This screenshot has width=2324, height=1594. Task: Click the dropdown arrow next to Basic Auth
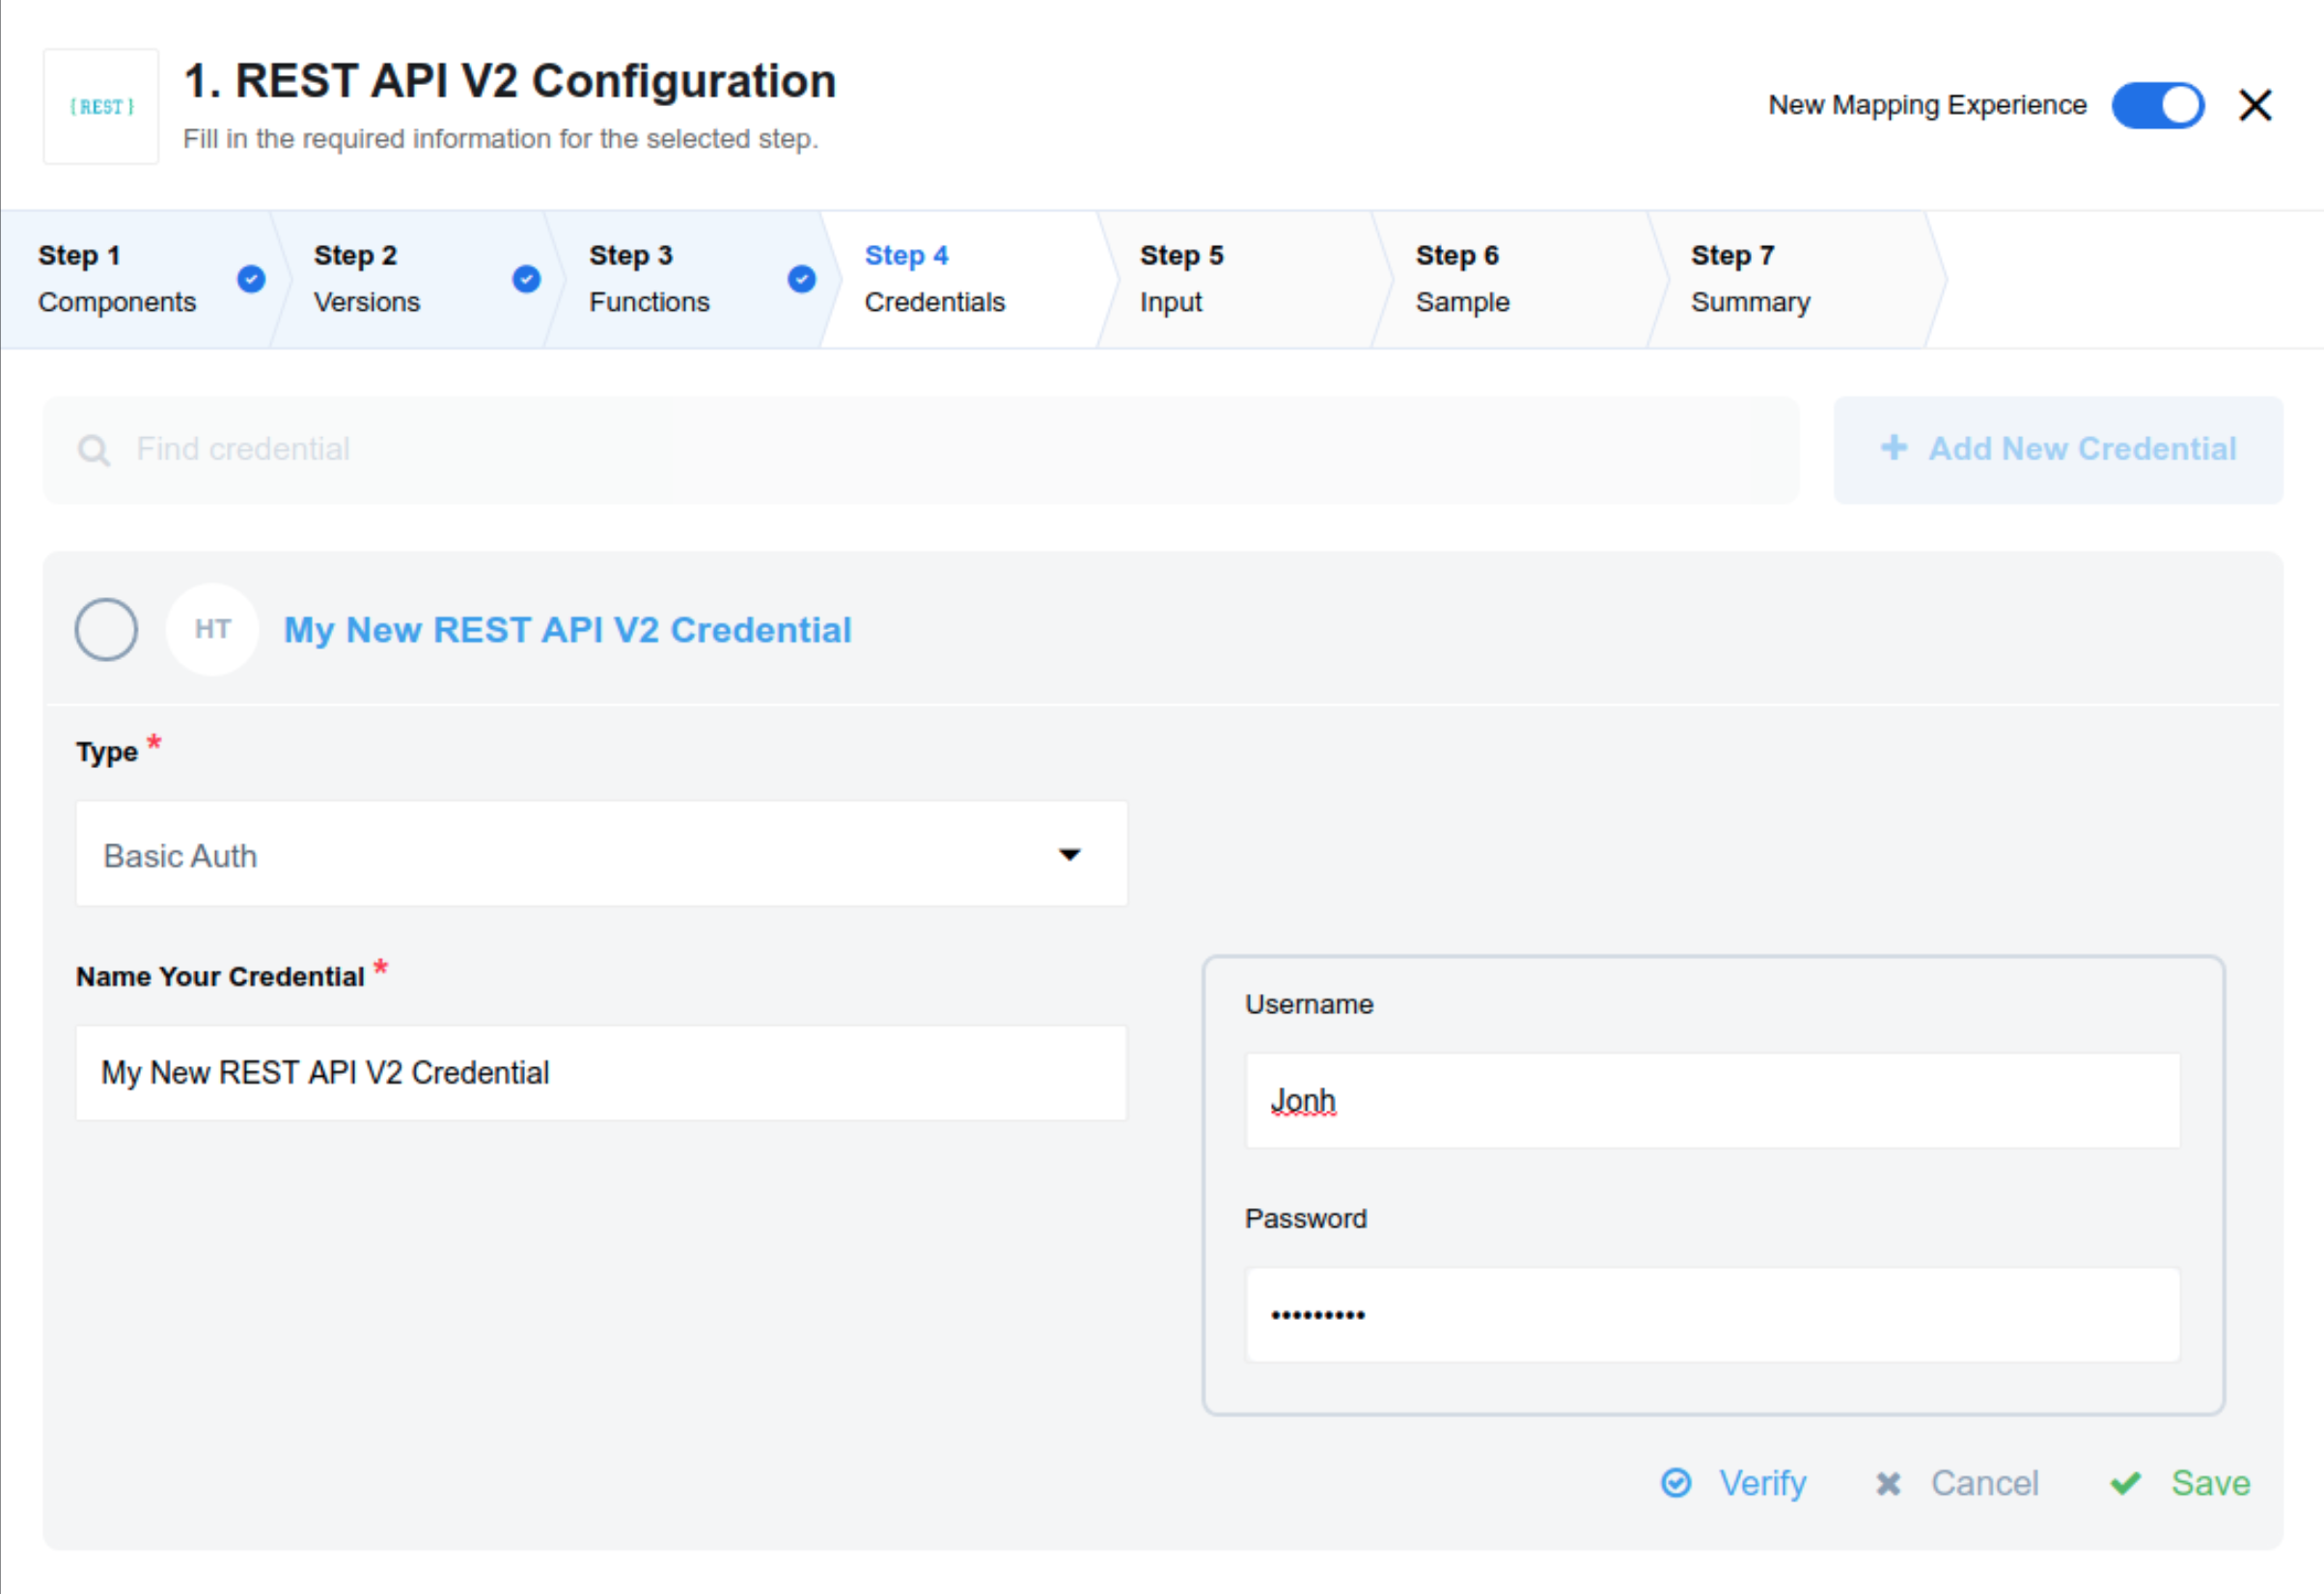tap(1069, 854)
